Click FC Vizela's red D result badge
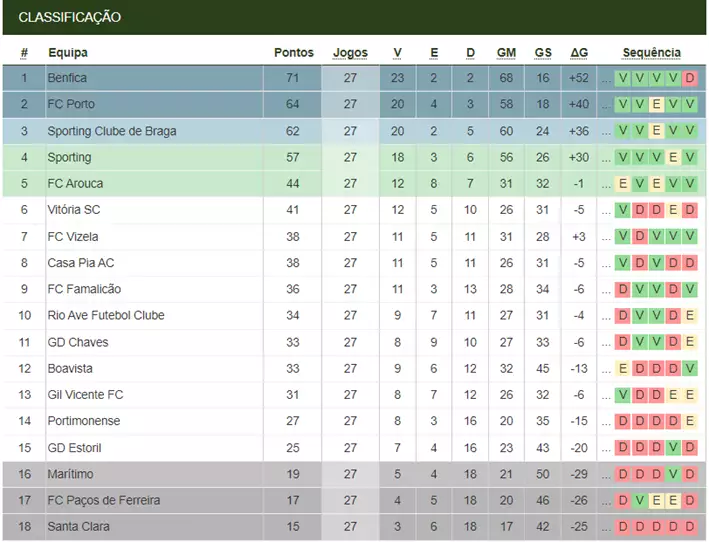 [x=639, y=236]
